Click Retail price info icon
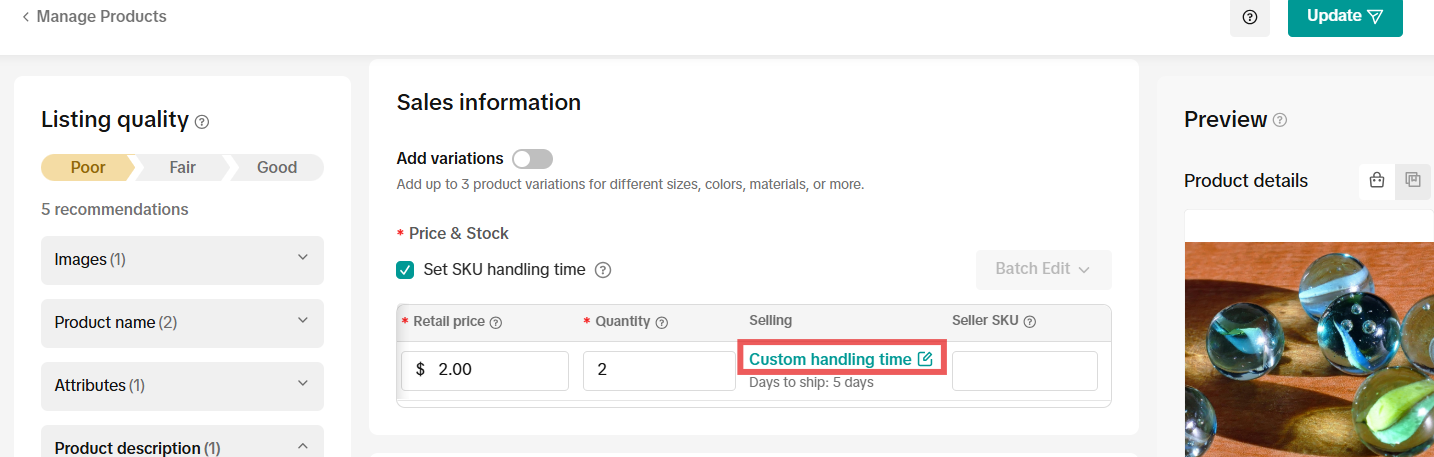The width and height of the screenshot is (1434, 457). point(496,322)
